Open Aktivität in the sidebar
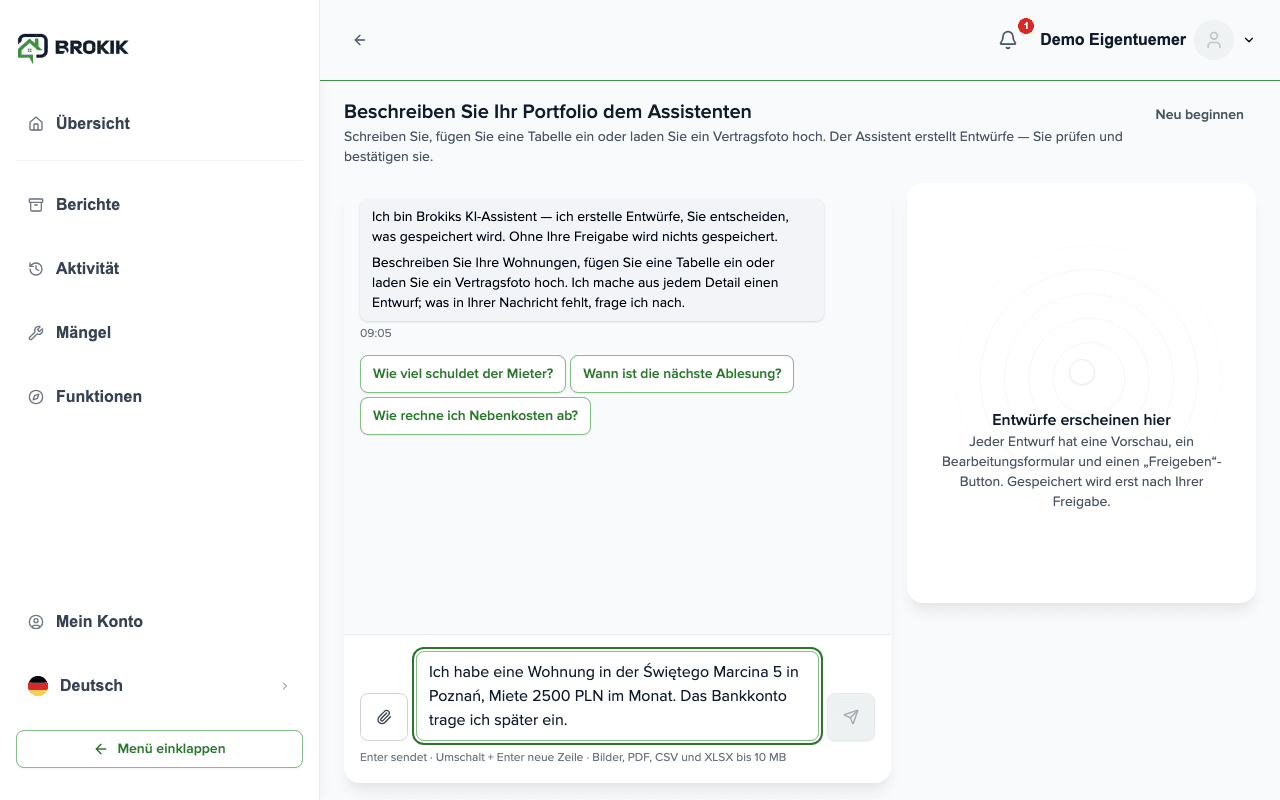The image size is (1280, 800). coord(160,269)
